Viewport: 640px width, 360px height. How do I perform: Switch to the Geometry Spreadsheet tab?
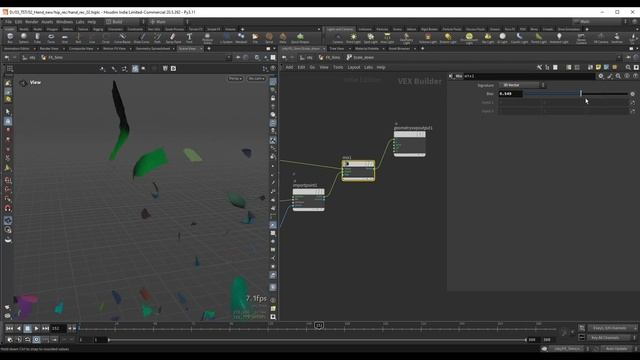[x=153, y=49]
